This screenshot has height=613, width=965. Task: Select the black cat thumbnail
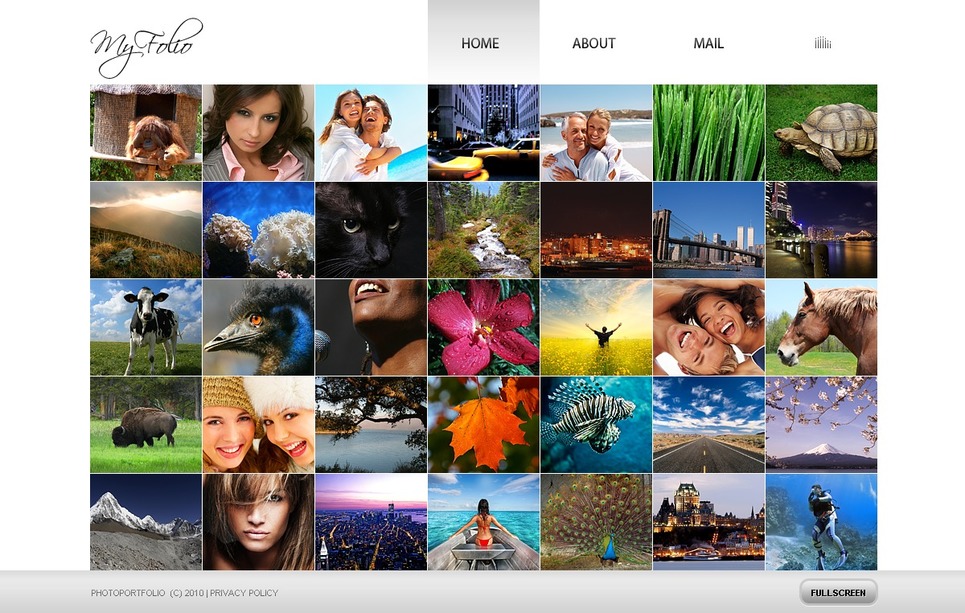(x=371, y=230)
